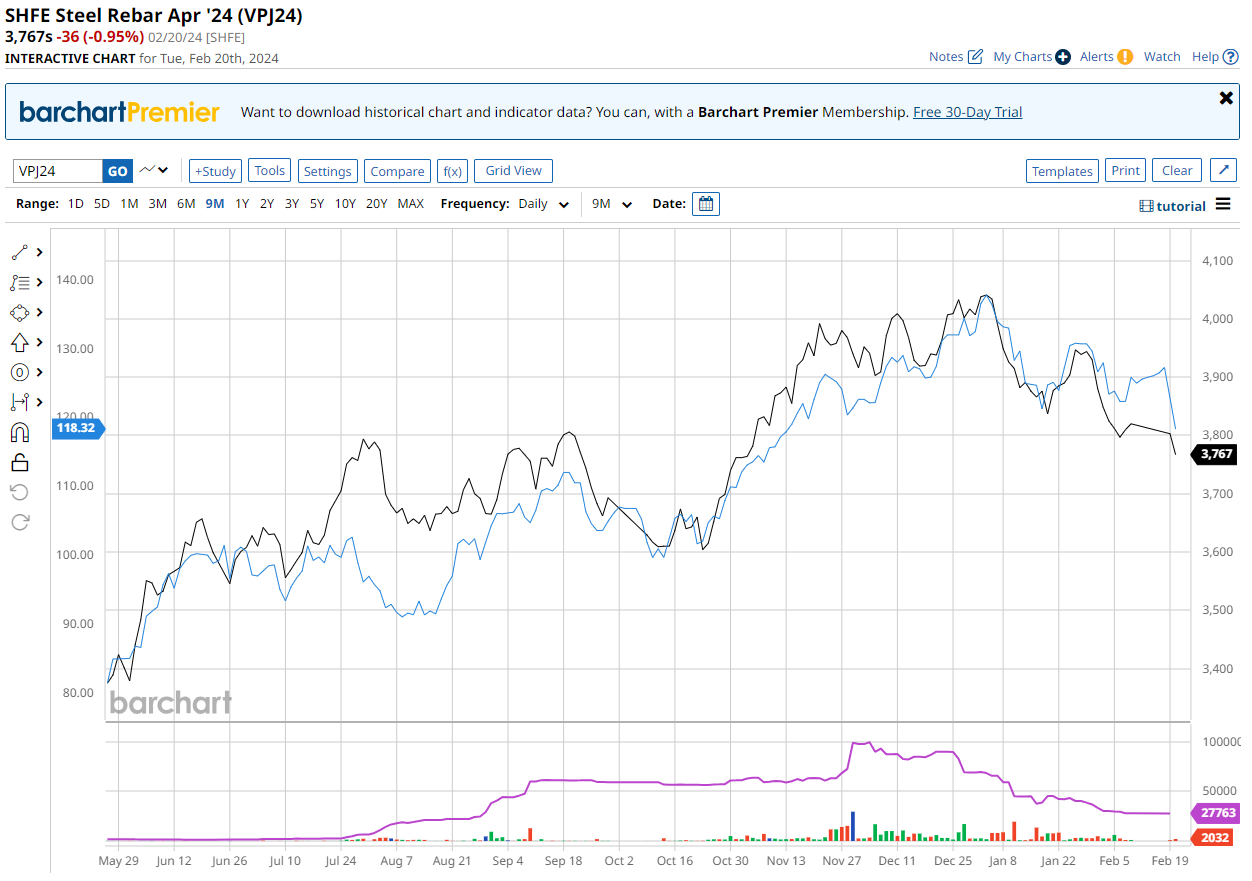Toggle the Grid View layout
The image size is (1252, 881).
pos(513,171)
